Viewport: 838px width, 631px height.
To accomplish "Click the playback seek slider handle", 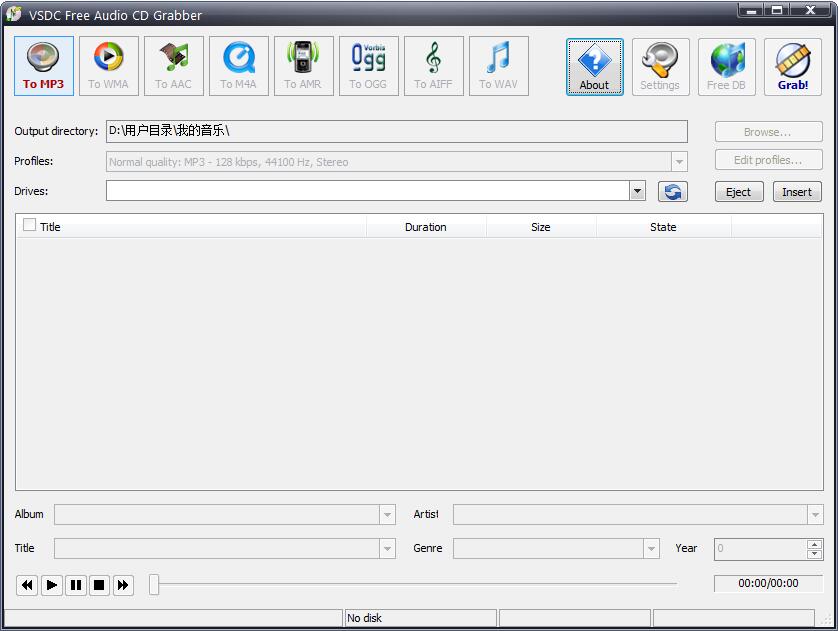I will point(154,584).
